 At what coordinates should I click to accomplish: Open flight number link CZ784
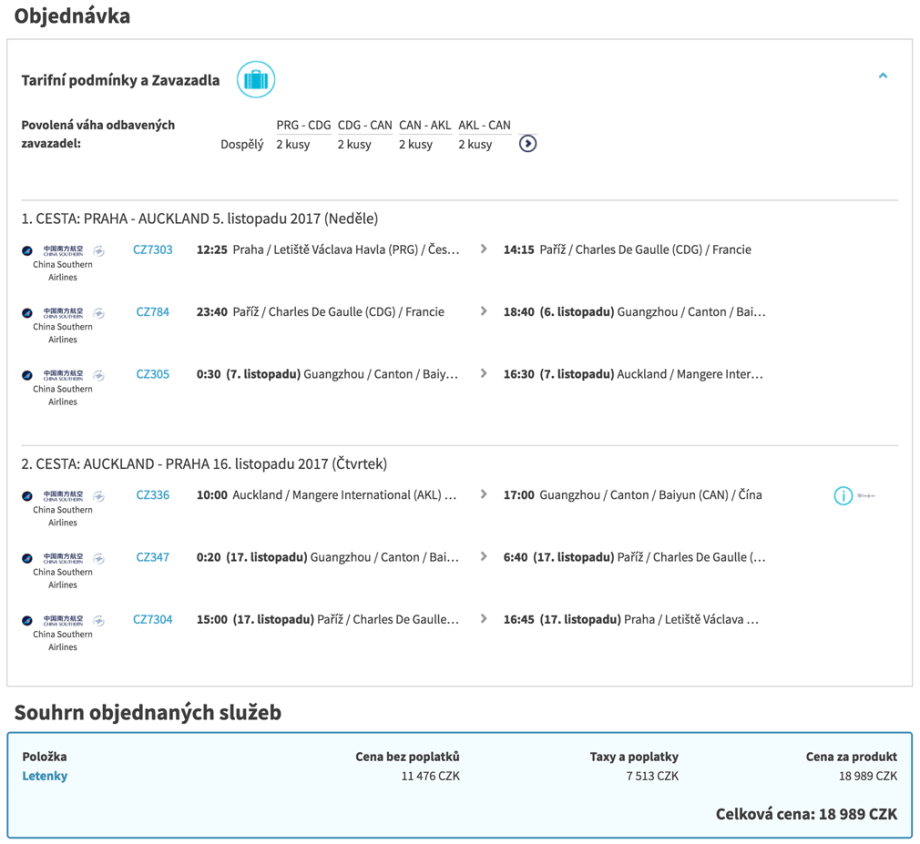pos(153,312)
